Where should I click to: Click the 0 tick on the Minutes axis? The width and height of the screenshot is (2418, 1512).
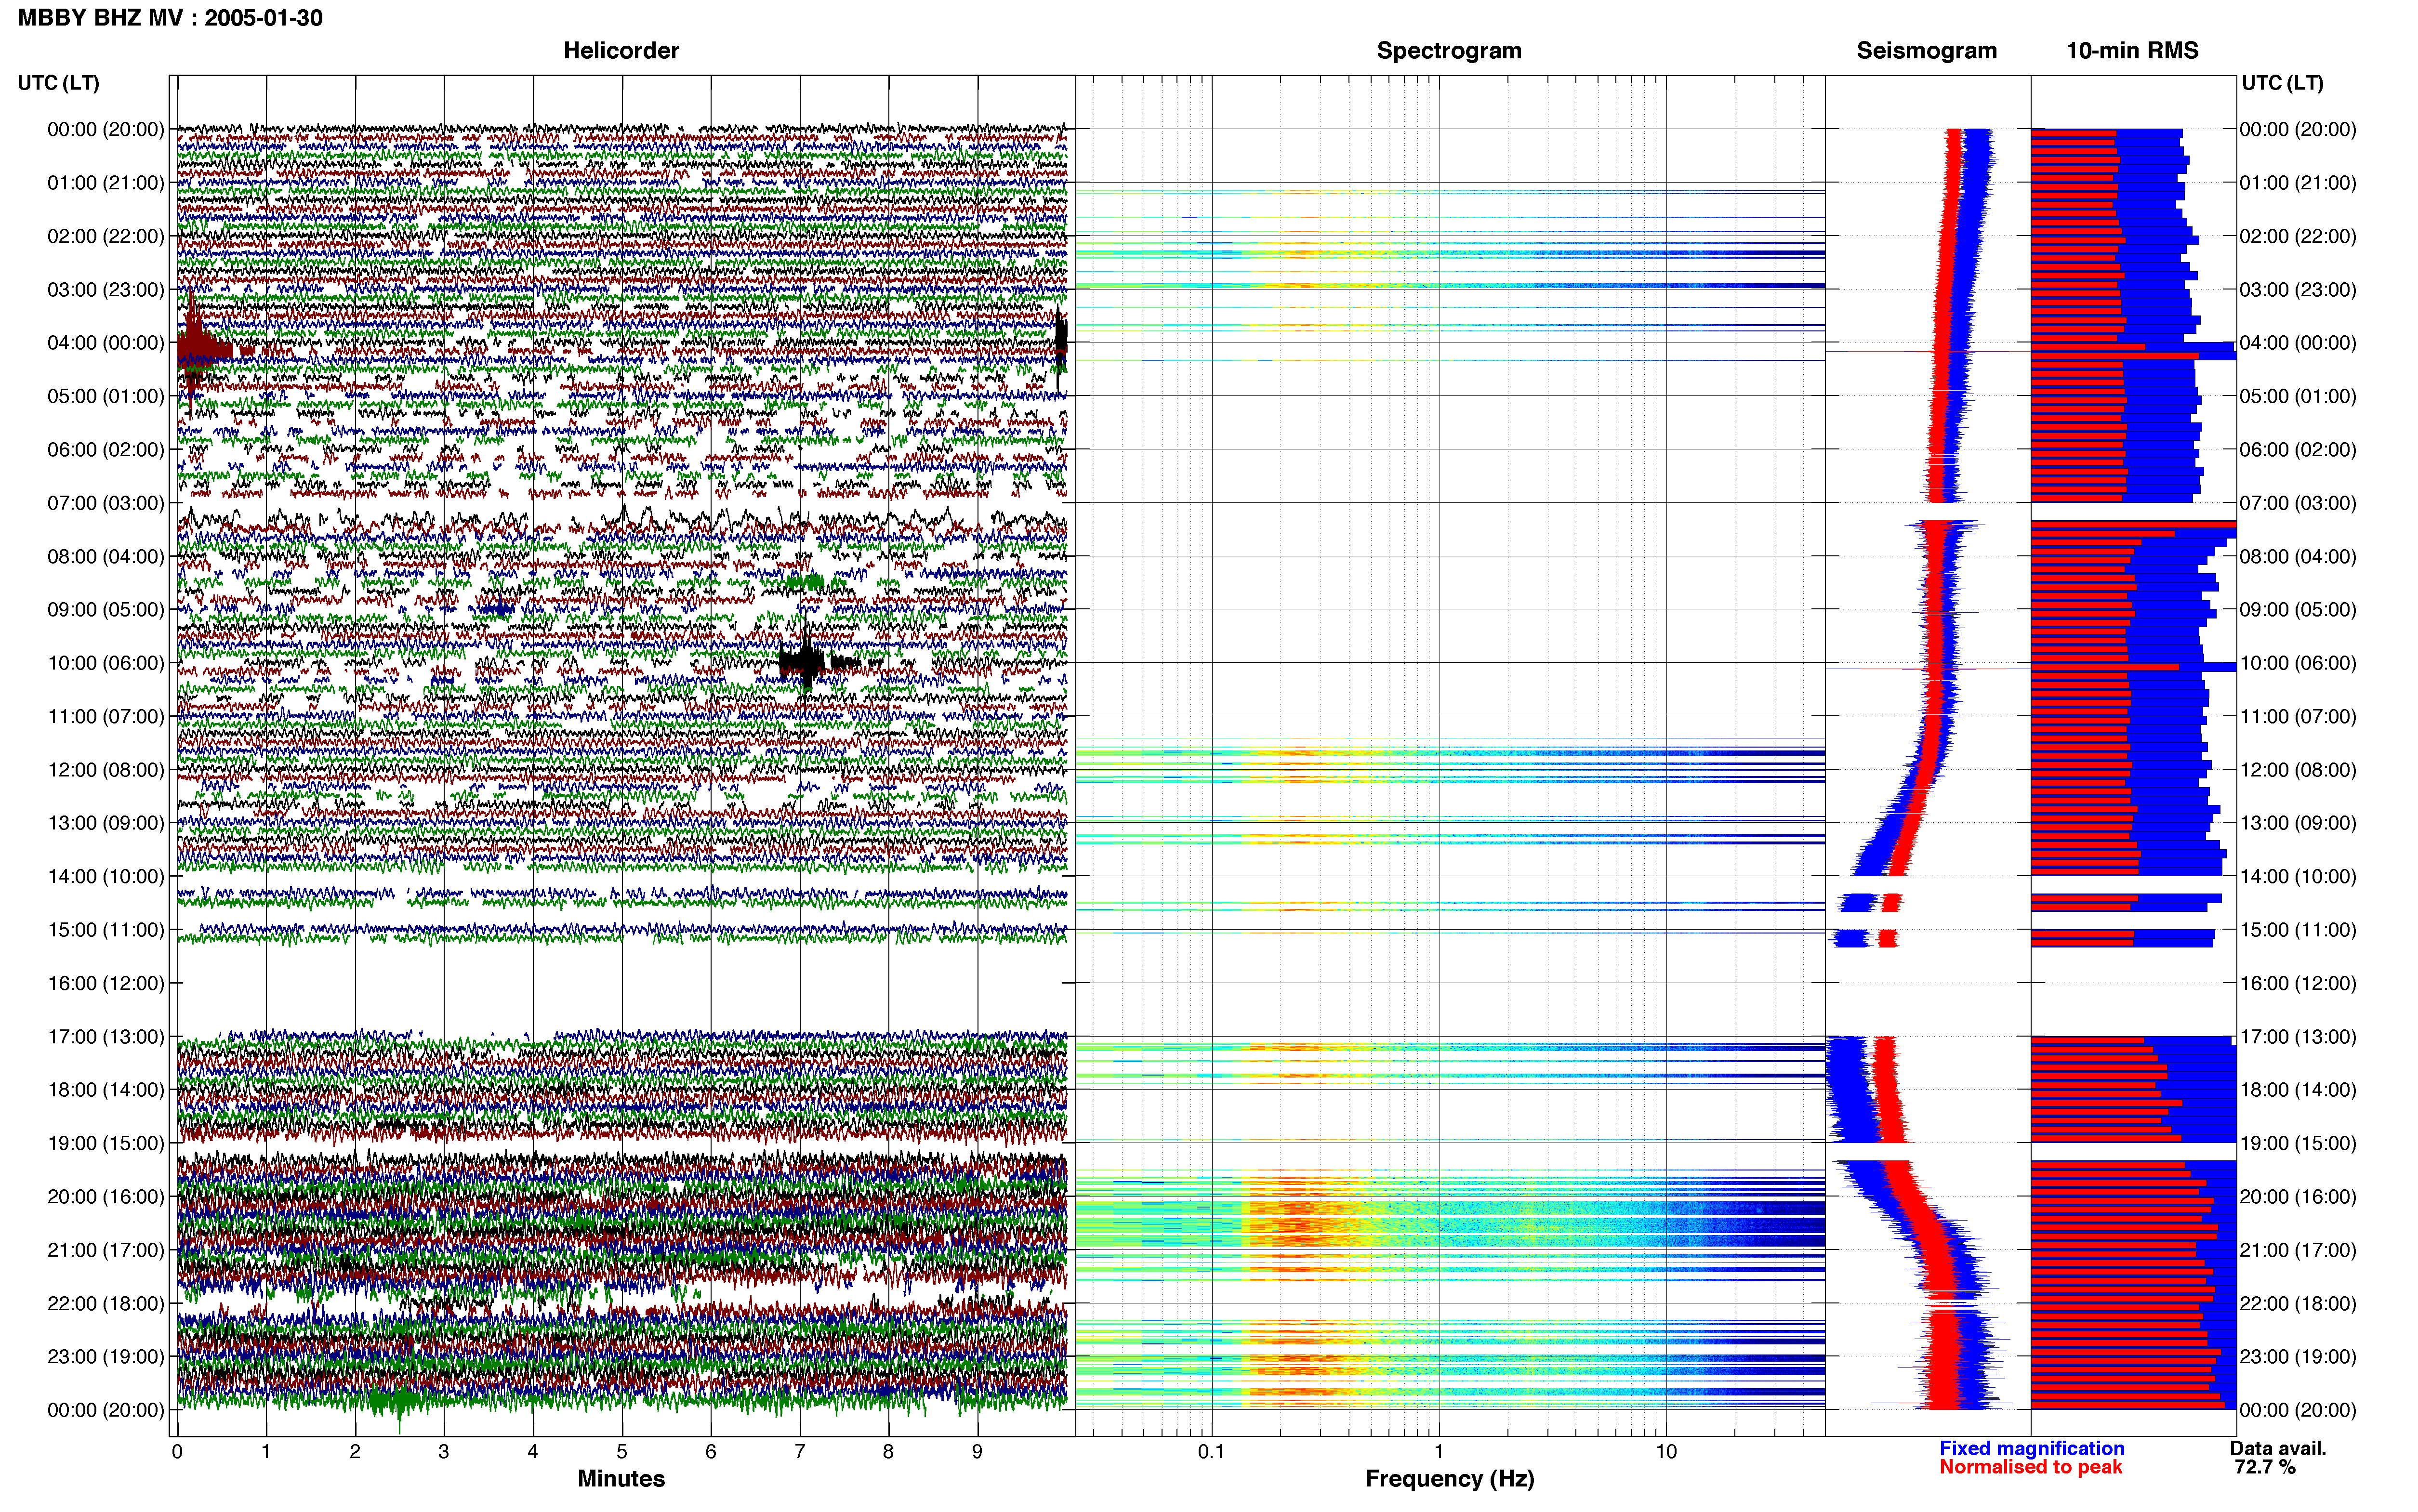[177, 1451]
